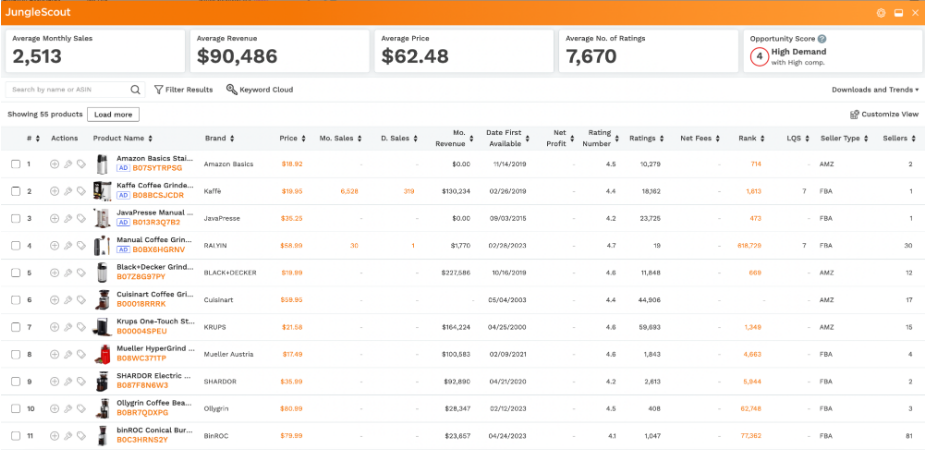Click the pin icon for Mueller Austria row
Image resolution: width=926 pixels, height=450 pixels.
pos(68,354)
